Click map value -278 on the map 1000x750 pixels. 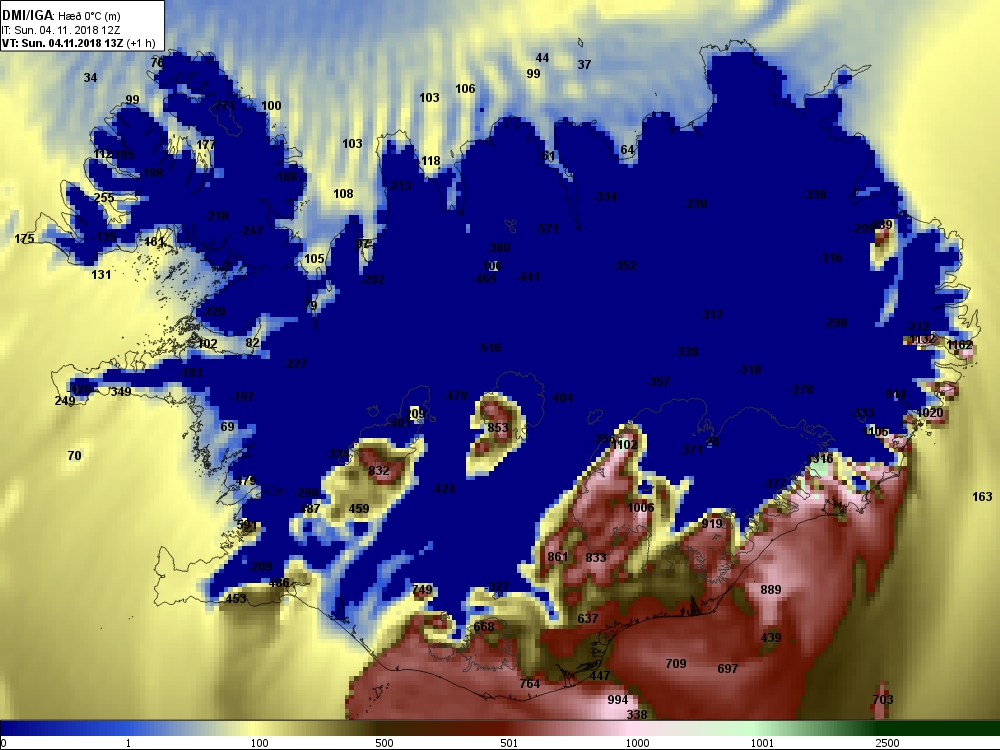801,390
